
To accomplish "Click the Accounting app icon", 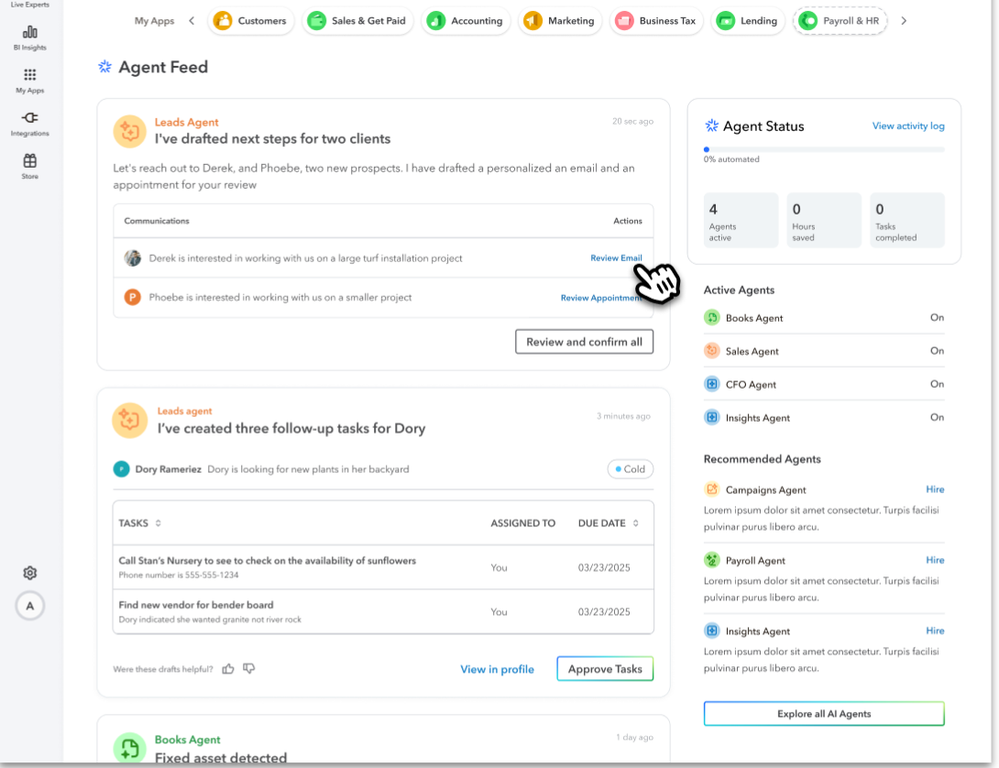I will pos(436,20).
